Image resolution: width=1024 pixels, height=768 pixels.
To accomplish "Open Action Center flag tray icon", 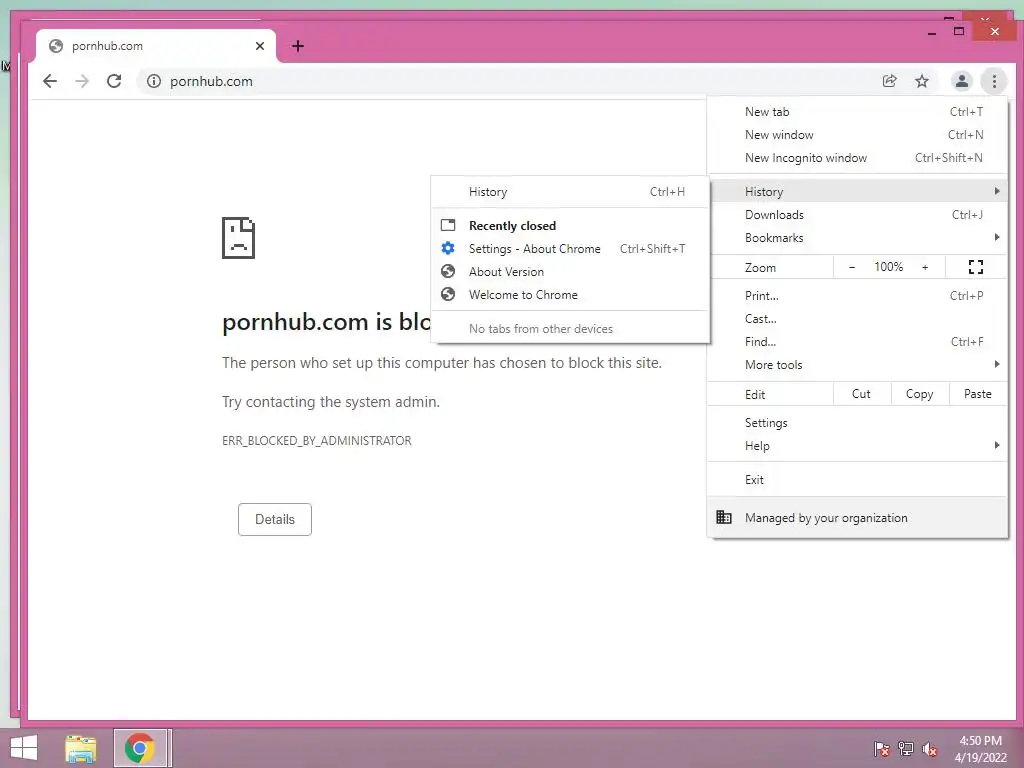I will (881, 748).
